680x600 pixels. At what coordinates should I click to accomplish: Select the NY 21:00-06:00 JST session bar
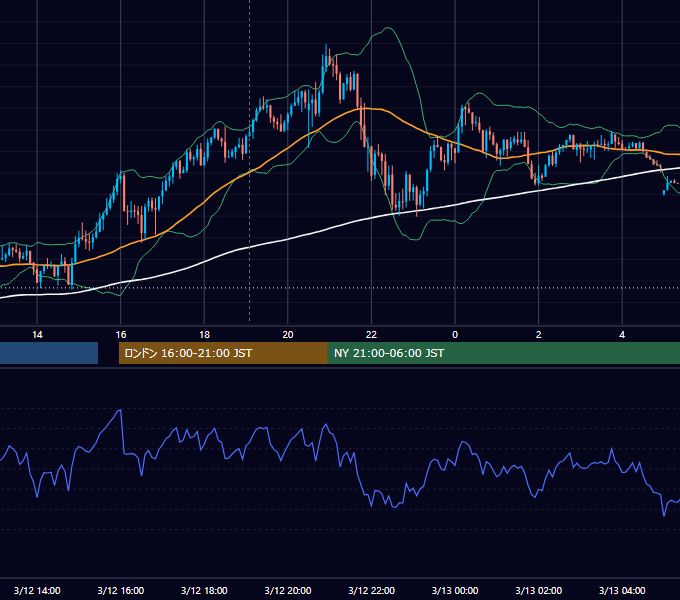pyautogui.click(x=503, y=353)
